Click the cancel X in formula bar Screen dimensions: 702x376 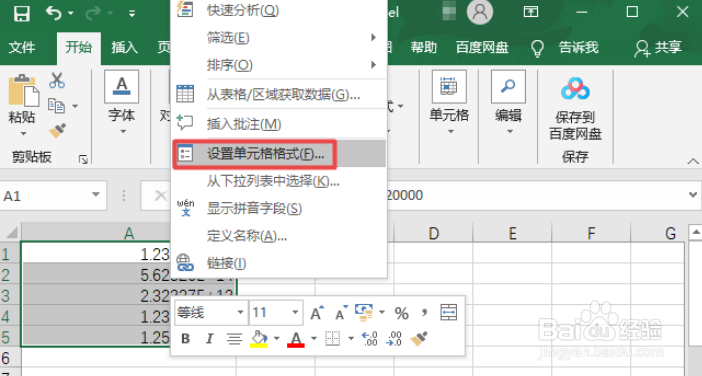(x=160, y=196)
